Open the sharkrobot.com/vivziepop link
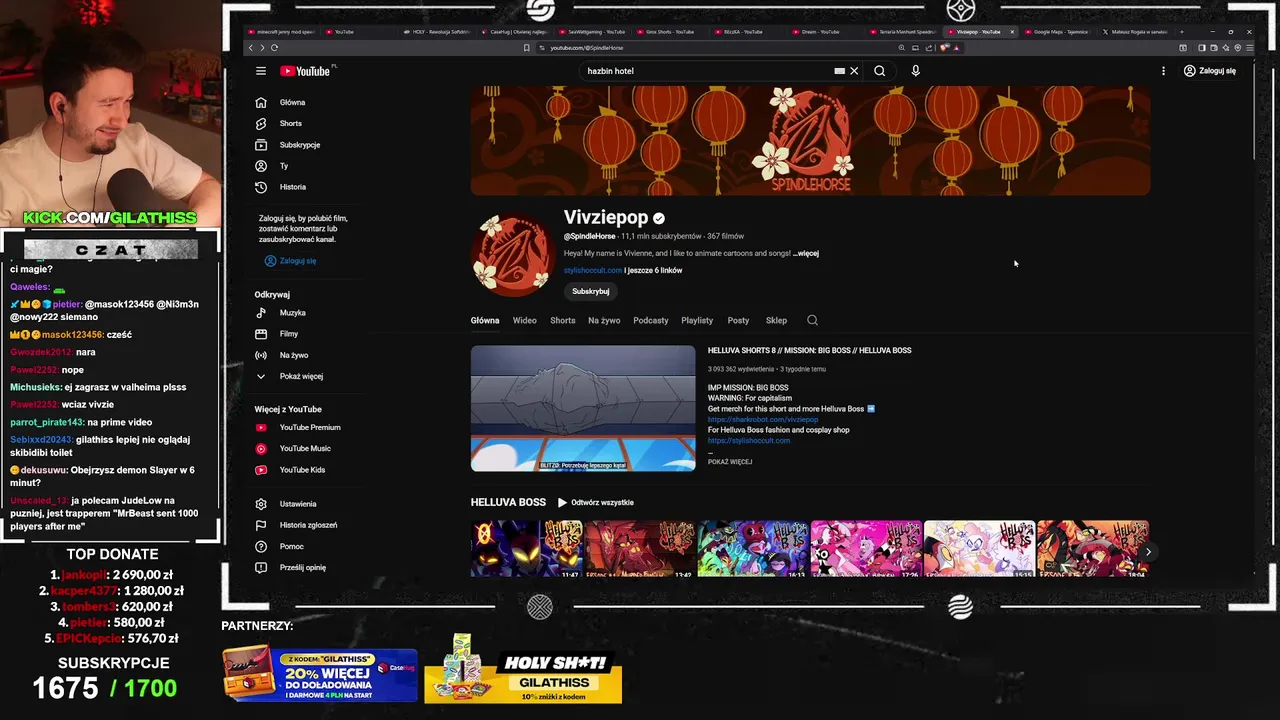Screen dimensions: 1280x720 763,419
